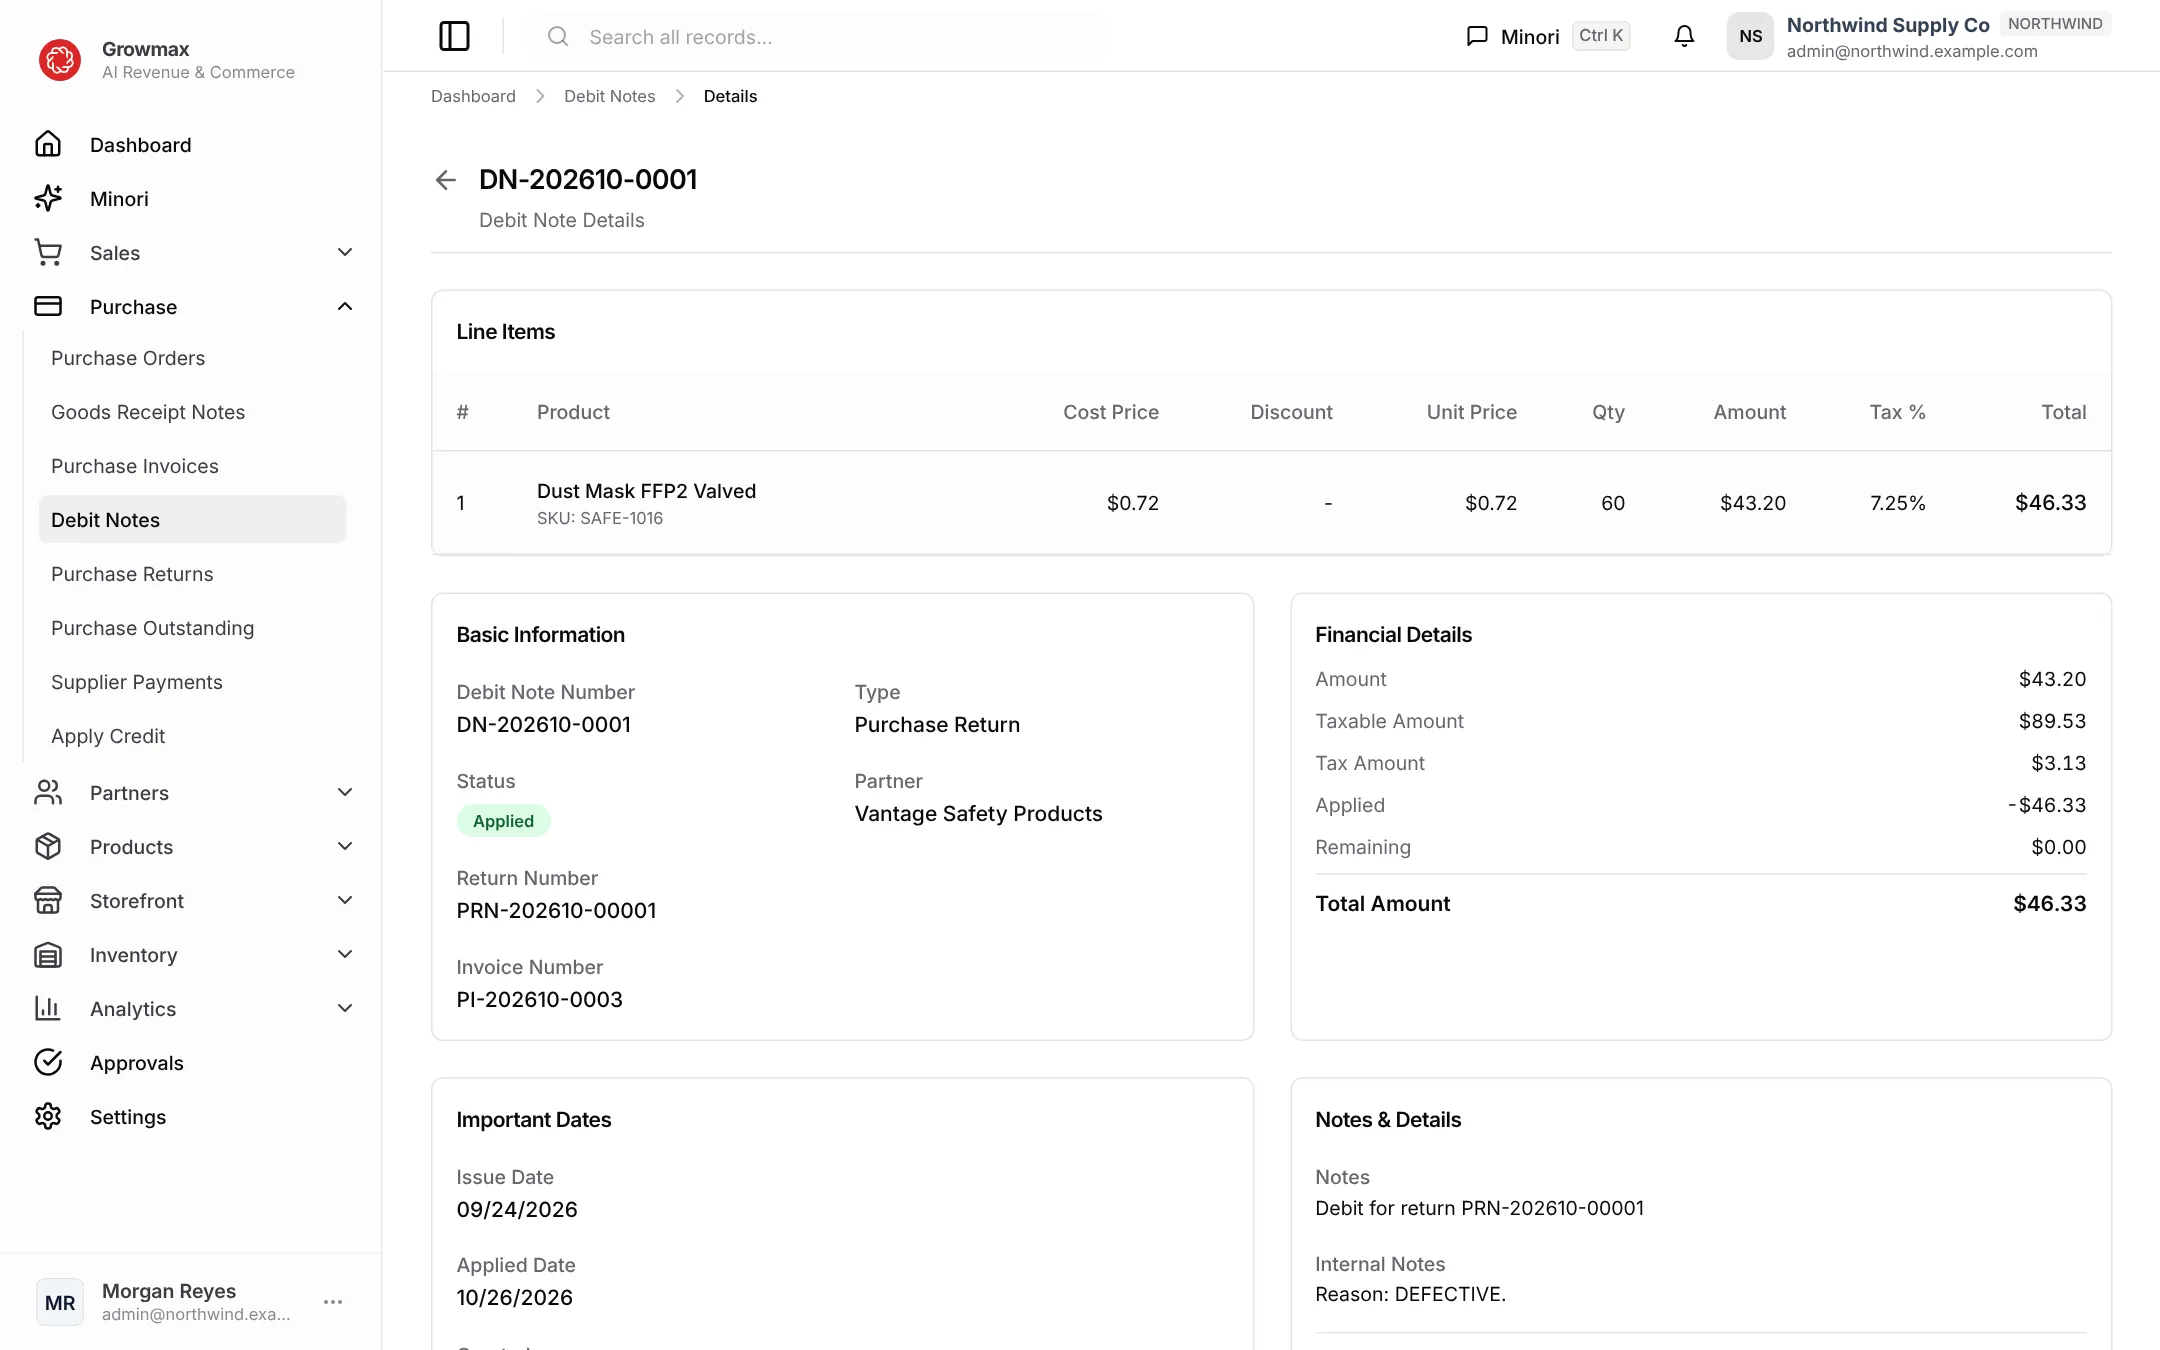
Task: Open Purchase Orders in sidebar
Action: click(x=192, y=358)
